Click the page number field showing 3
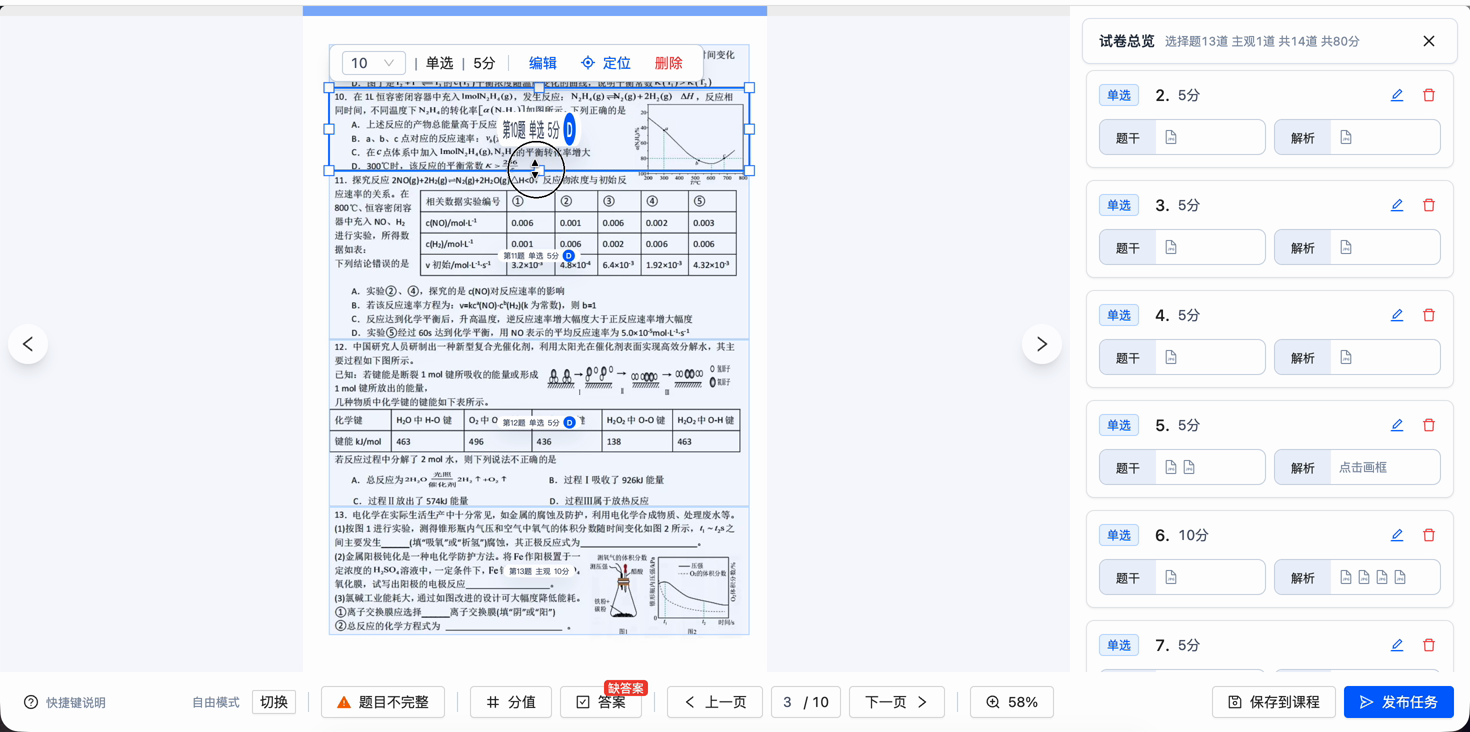Image resolution: width=1470 pixels, height=732 pixels. [788, 702]
